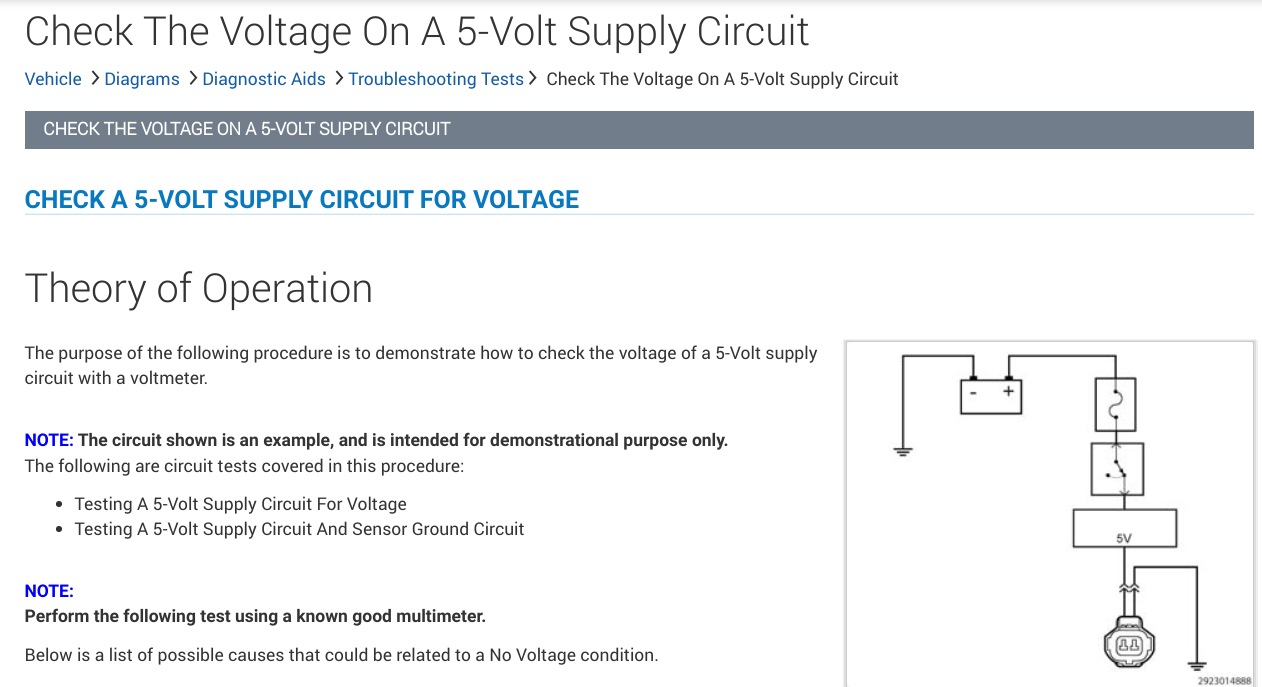Go to the Diagrams breadcrumb link
Image resolution: width=1262 pixels, height=687 pixels.
point(142,79)
